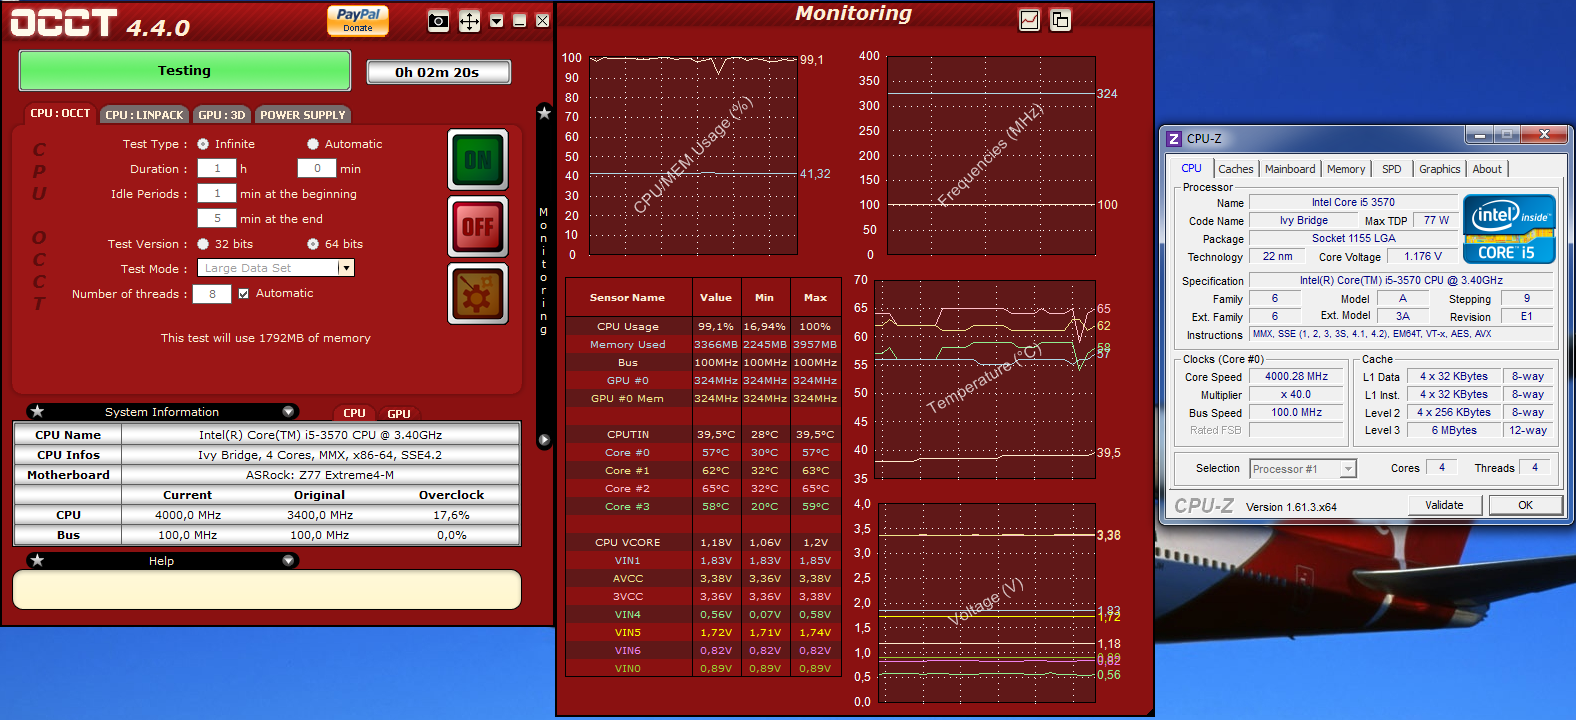Open the Mainboard tab in CPU-Z
1576x720 pixels.
(x=1290, y=169)
